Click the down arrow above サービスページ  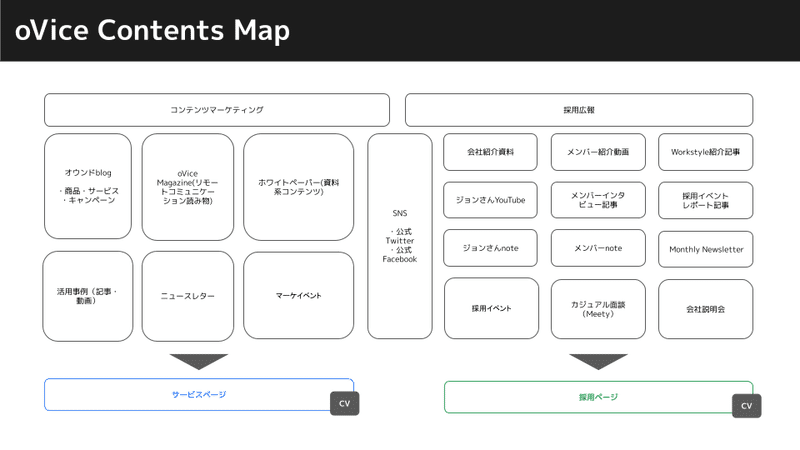[x=199, y=362]
